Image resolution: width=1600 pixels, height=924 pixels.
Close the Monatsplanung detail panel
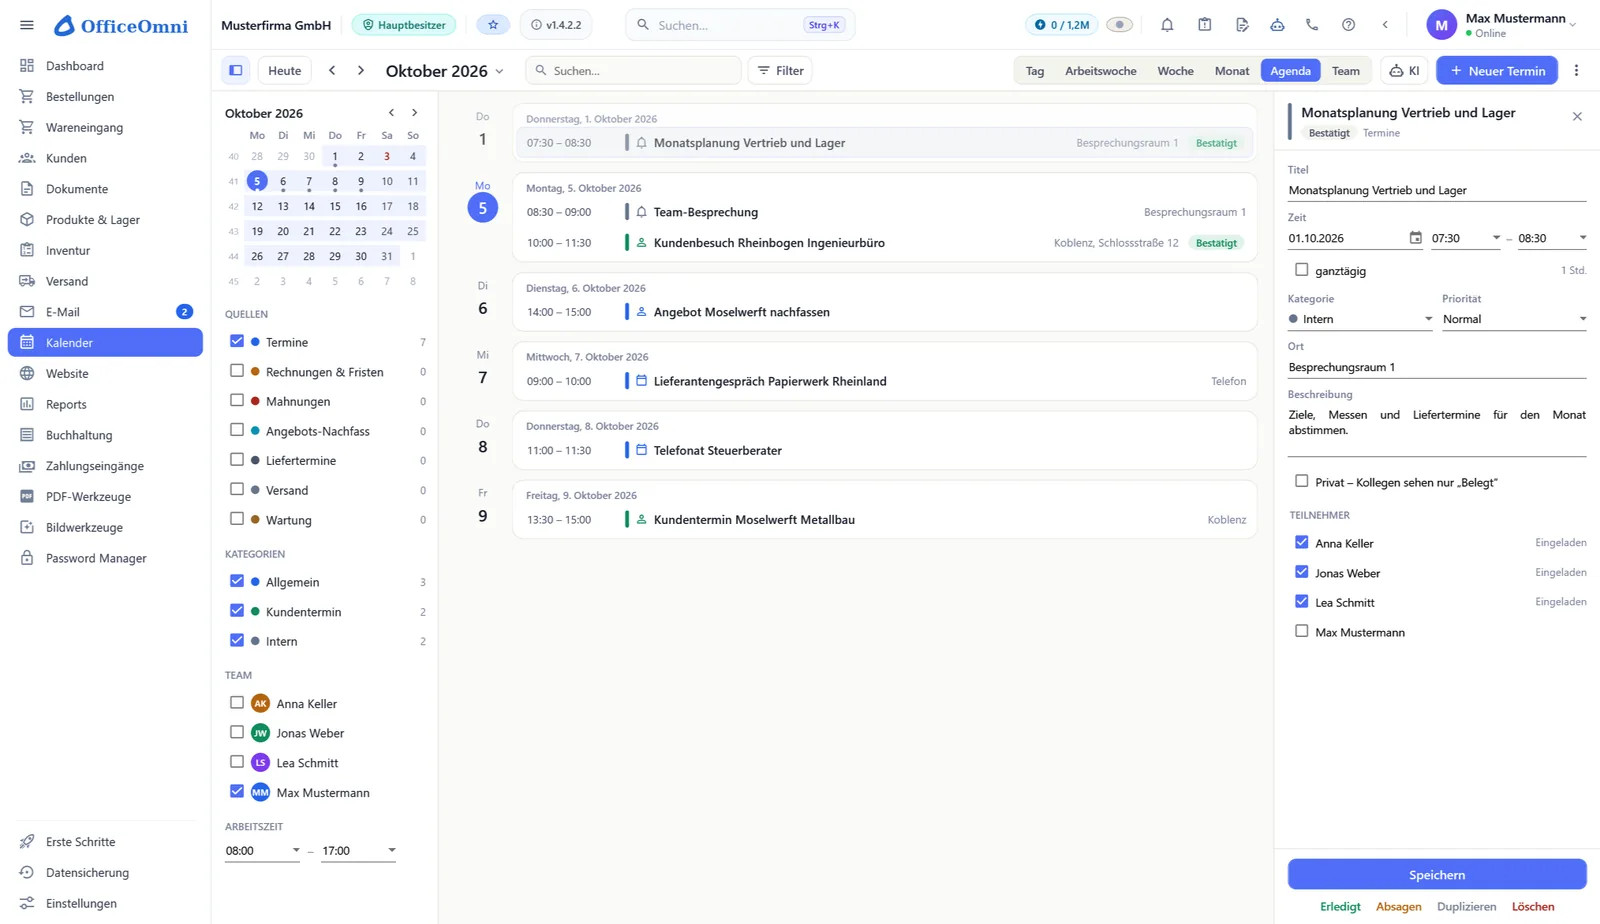(x=1577, y=117)
